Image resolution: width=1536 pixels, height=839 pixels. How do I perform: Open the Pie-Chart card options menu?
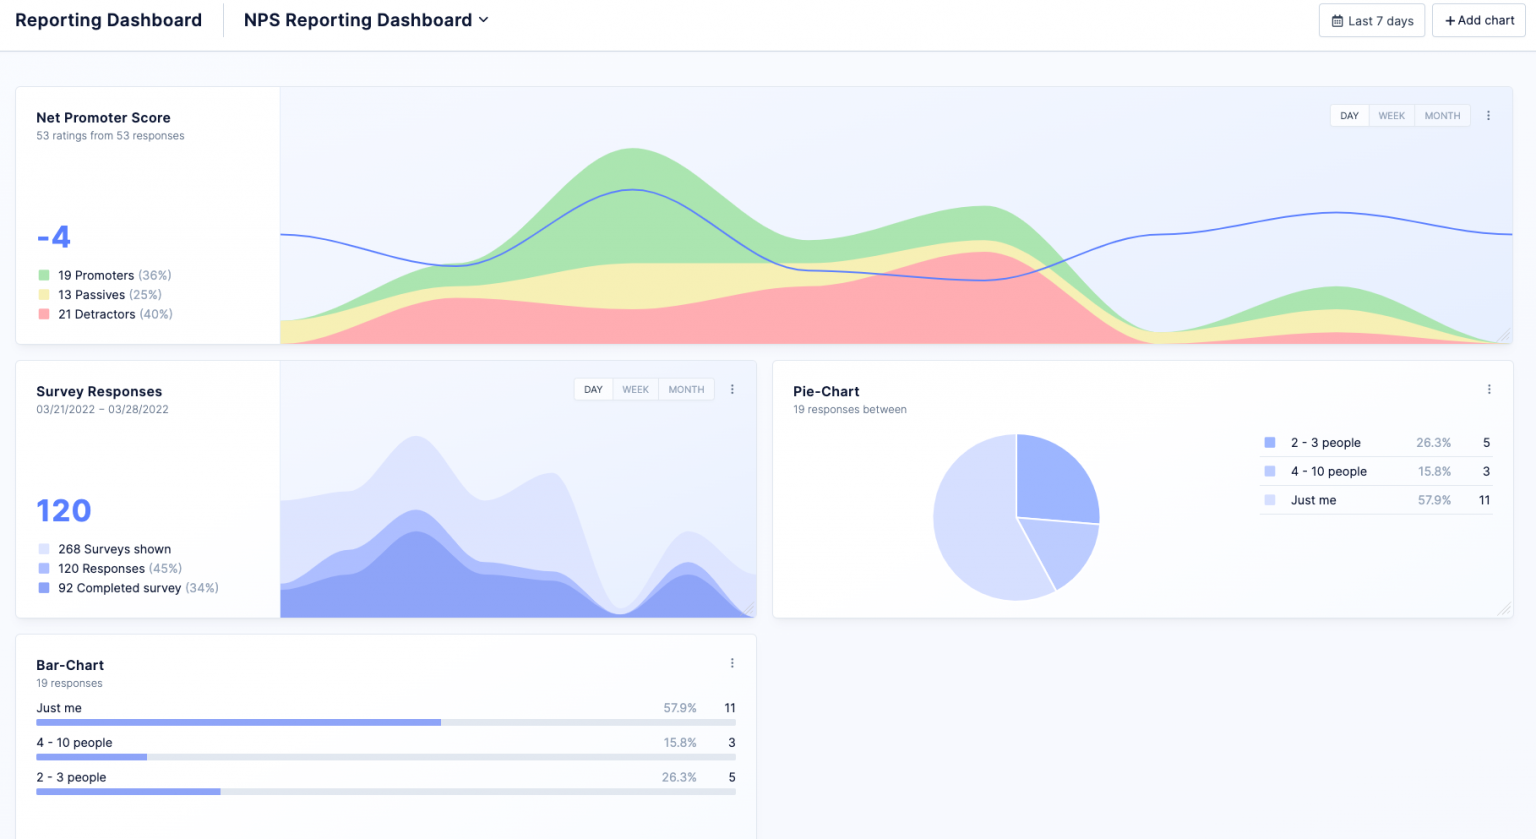[x=1488, y=390]
